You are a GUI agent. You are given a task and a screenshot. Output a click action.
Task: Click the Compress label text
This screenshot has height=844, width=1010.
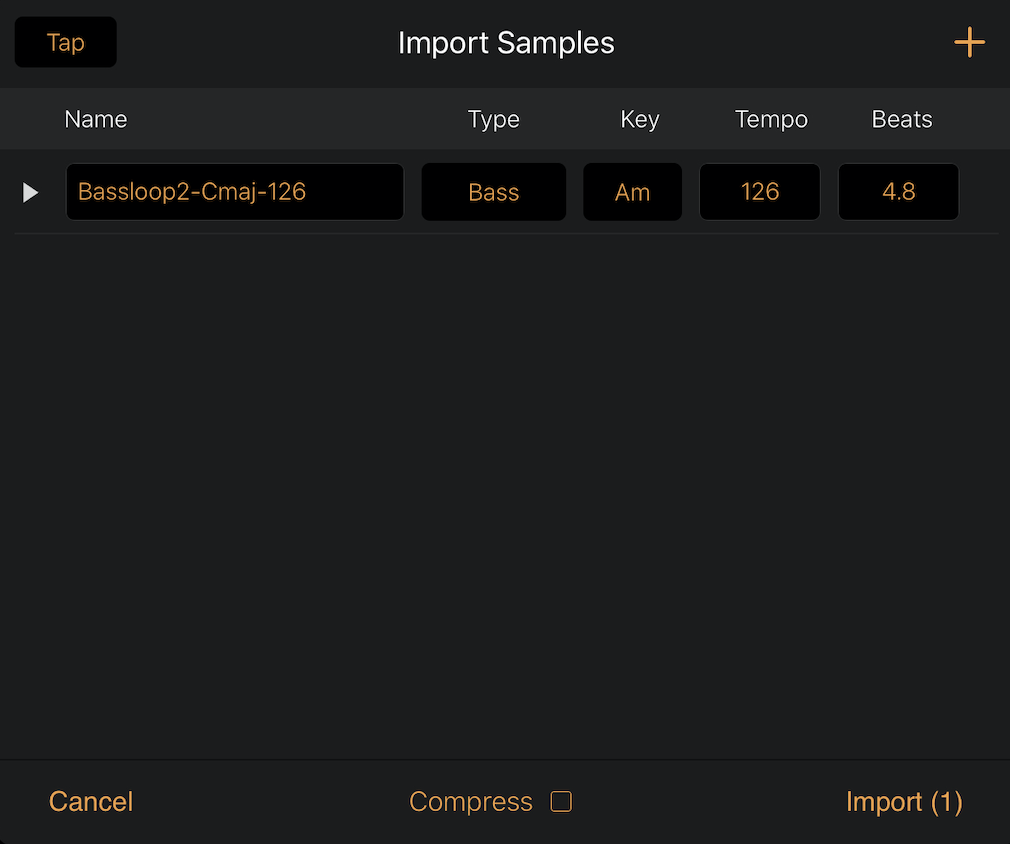click(471, 801)
